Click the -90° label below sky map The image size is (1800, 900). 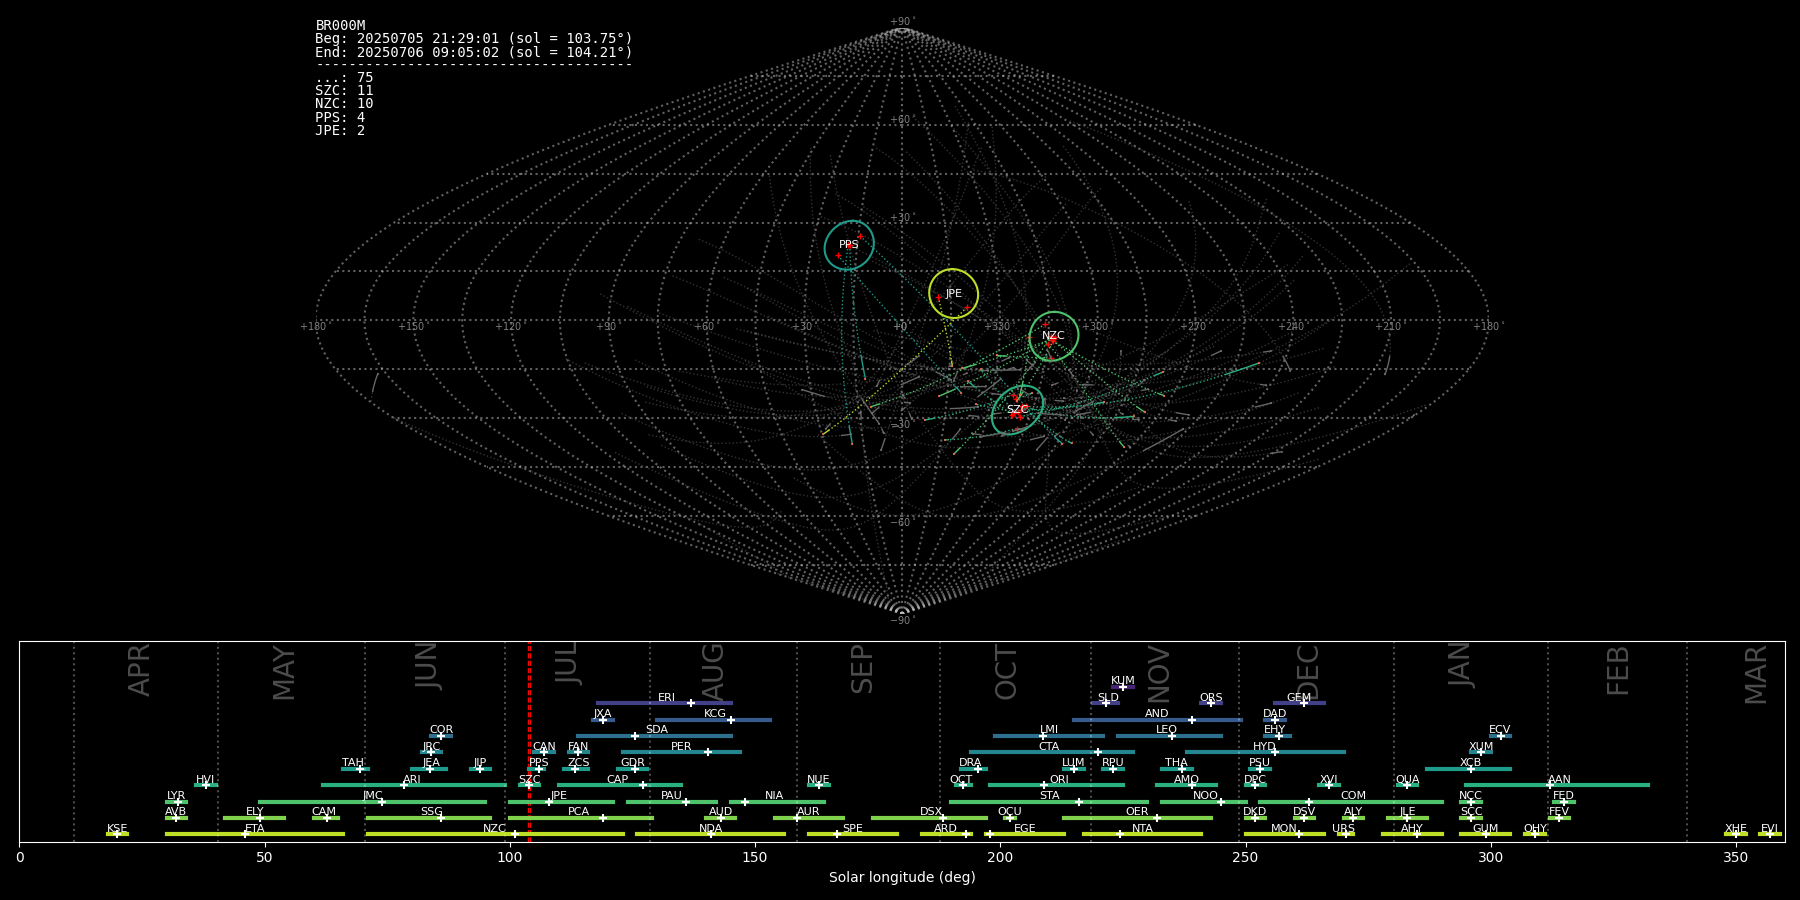[x=902, y=621]
